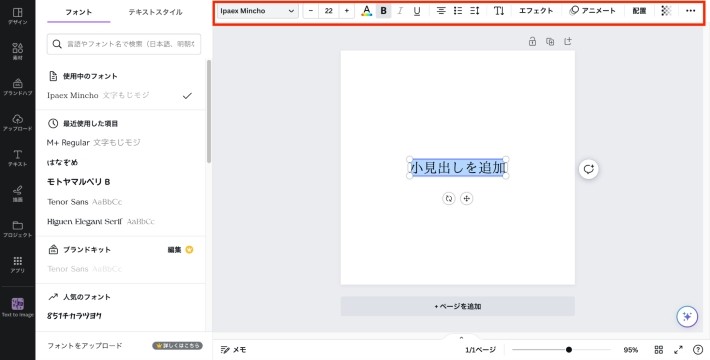Viewport: 710px width, 360px height.
Task: Open the メモ notes panel
Action: tap(233, 350)
